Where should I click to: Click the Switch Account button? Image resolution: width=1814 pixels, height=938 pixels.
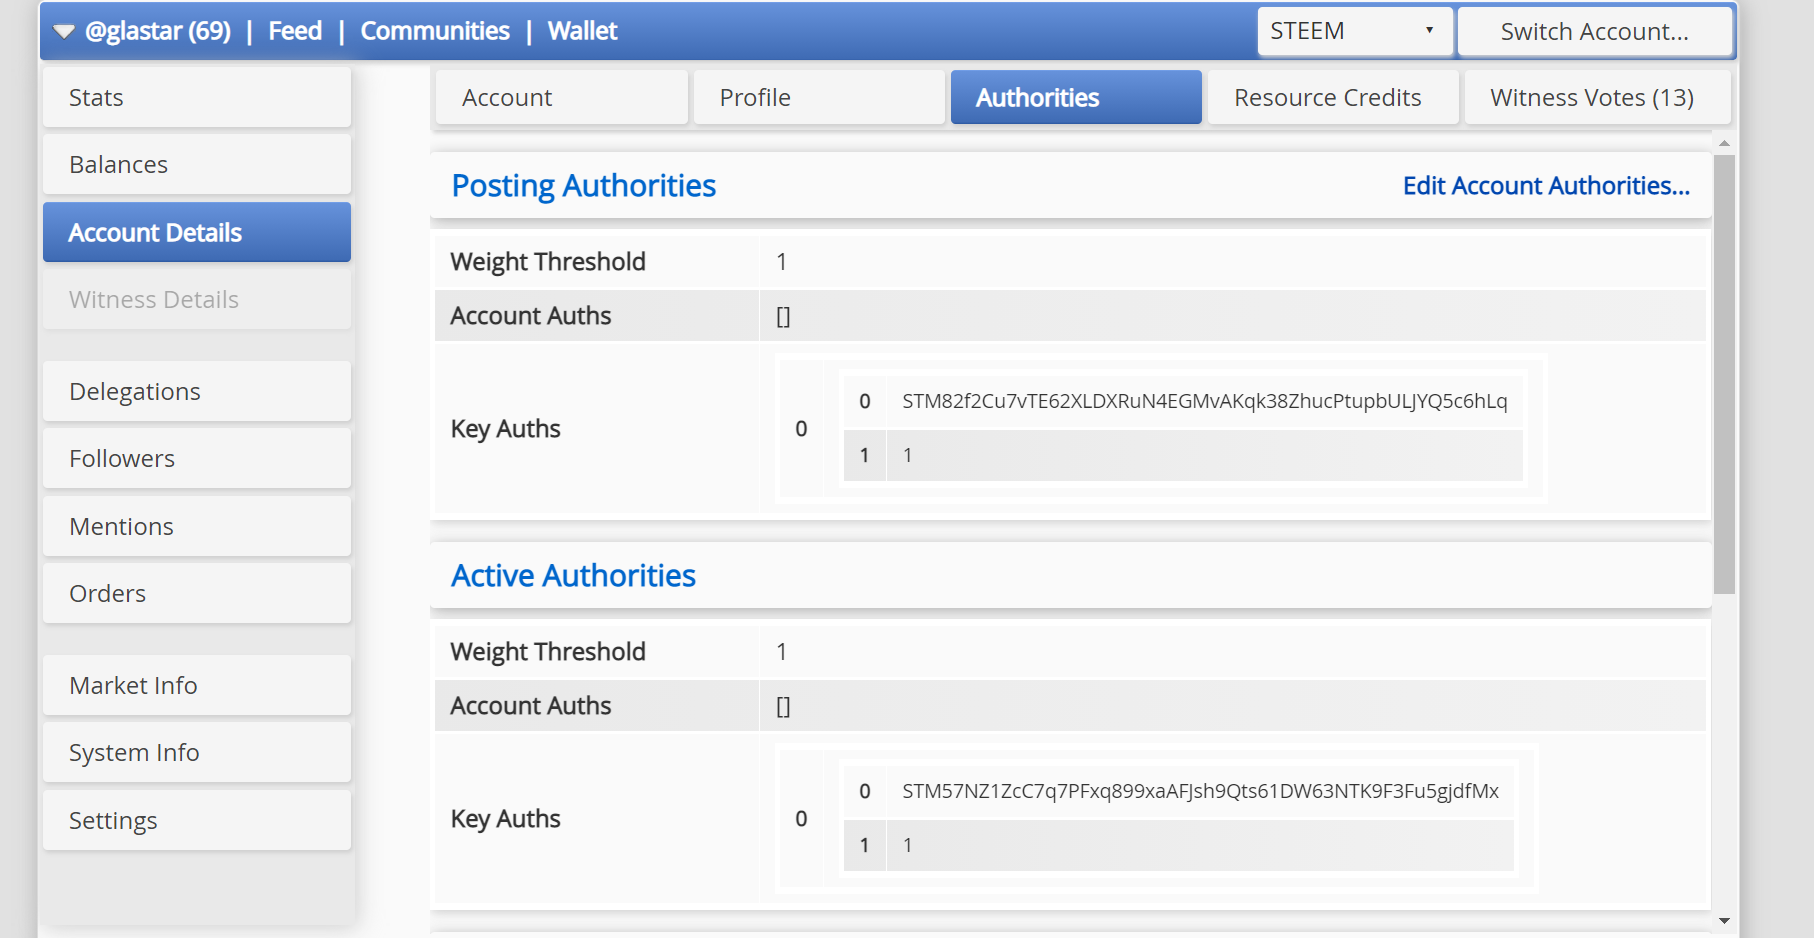point(1594,32)
